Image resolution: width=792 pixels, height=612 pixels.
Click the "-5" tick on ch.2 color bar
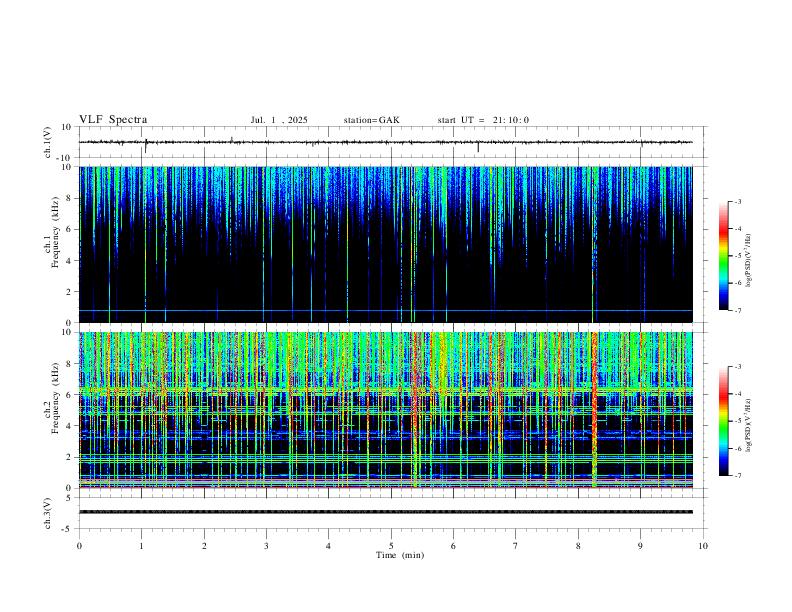[738, 421]
